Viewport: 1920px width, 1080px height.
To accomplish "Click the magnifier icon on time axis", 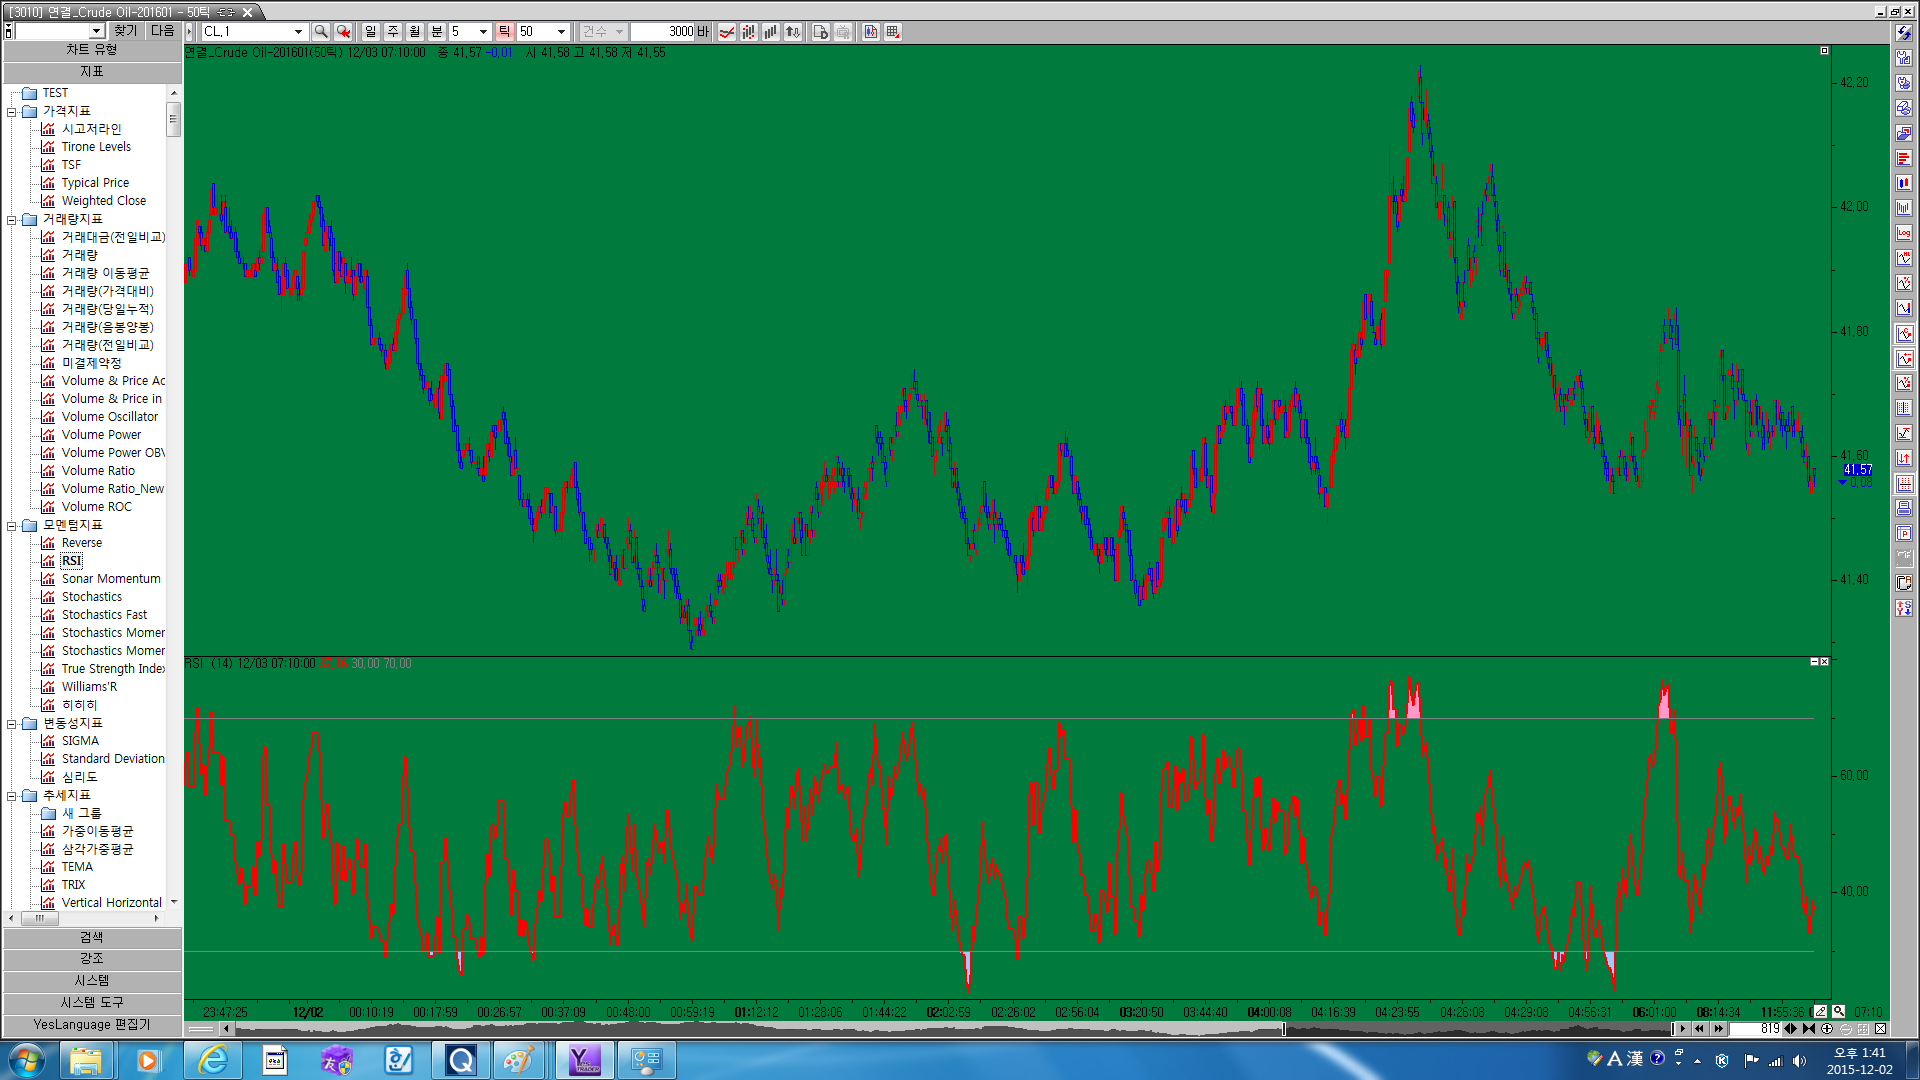I will click(1838, 1012).
